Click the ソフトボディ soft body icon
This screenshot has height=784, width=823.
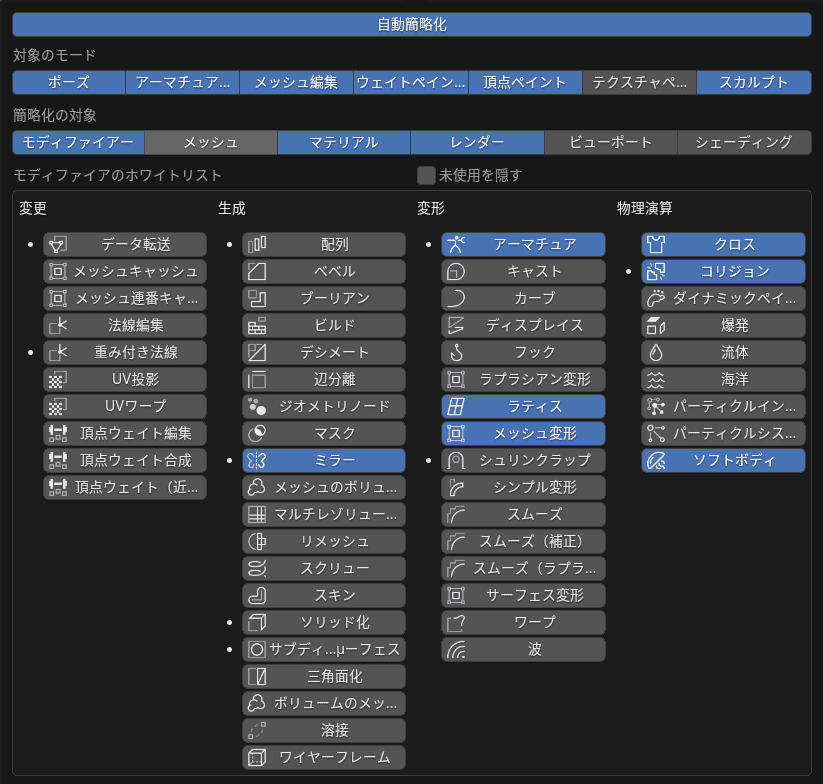click(656, 460)
